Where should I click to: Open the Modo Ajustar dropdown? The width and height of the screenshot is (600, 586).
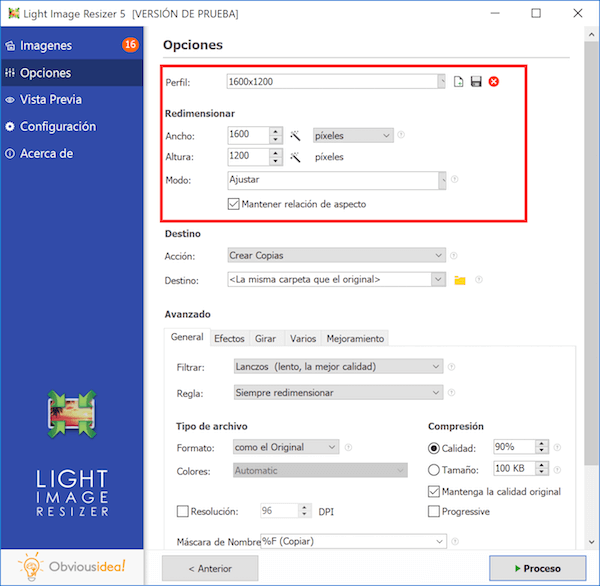click(442, 180)
